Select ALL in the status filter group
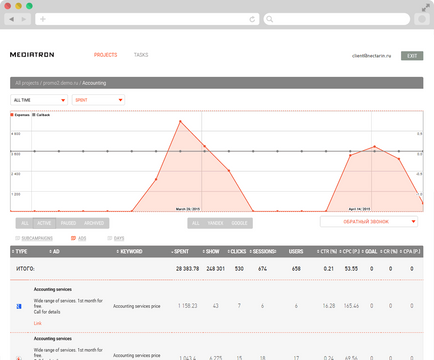The image size is (434, 360). pos(25,223)
